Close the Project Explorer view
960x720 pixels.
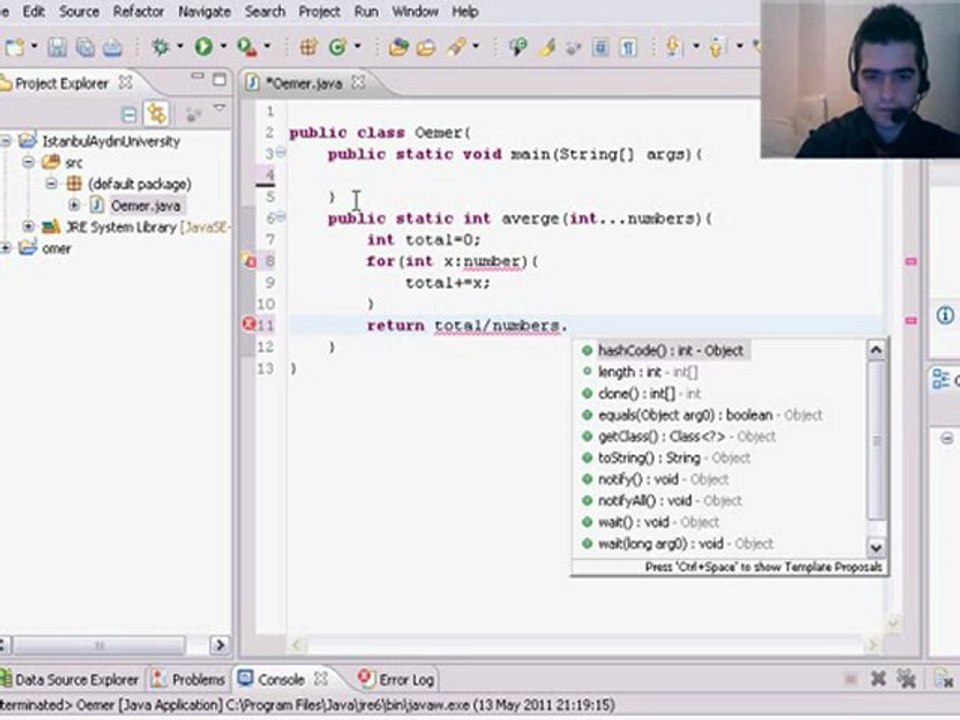coord(126,81)
